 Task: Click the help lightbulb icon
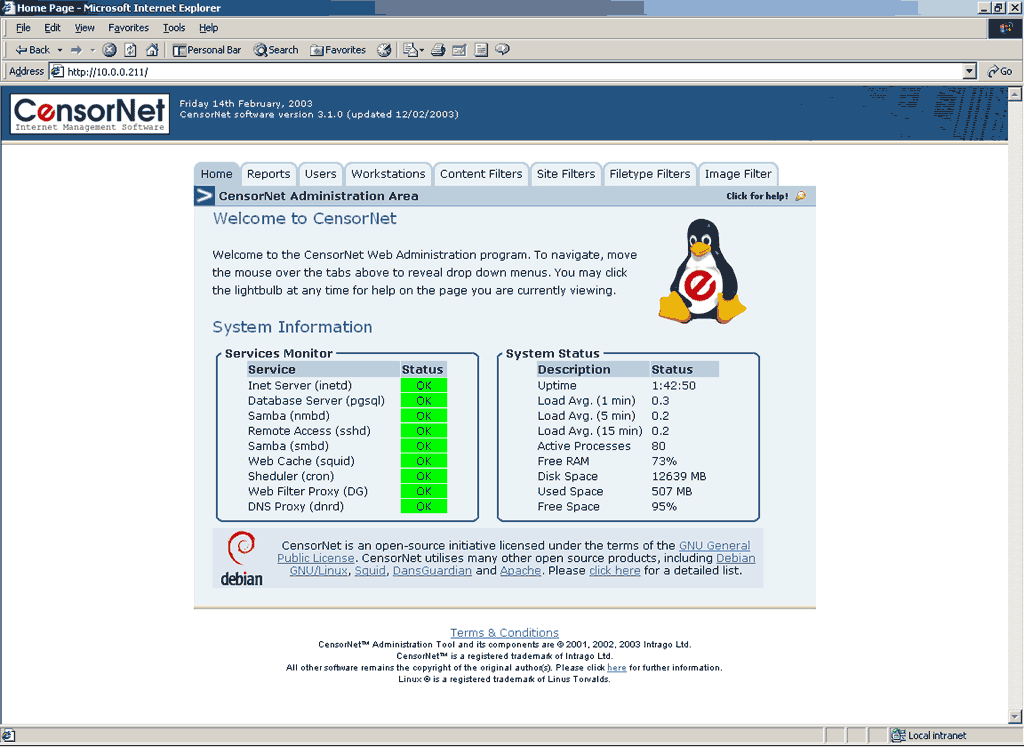coord(801,196)
